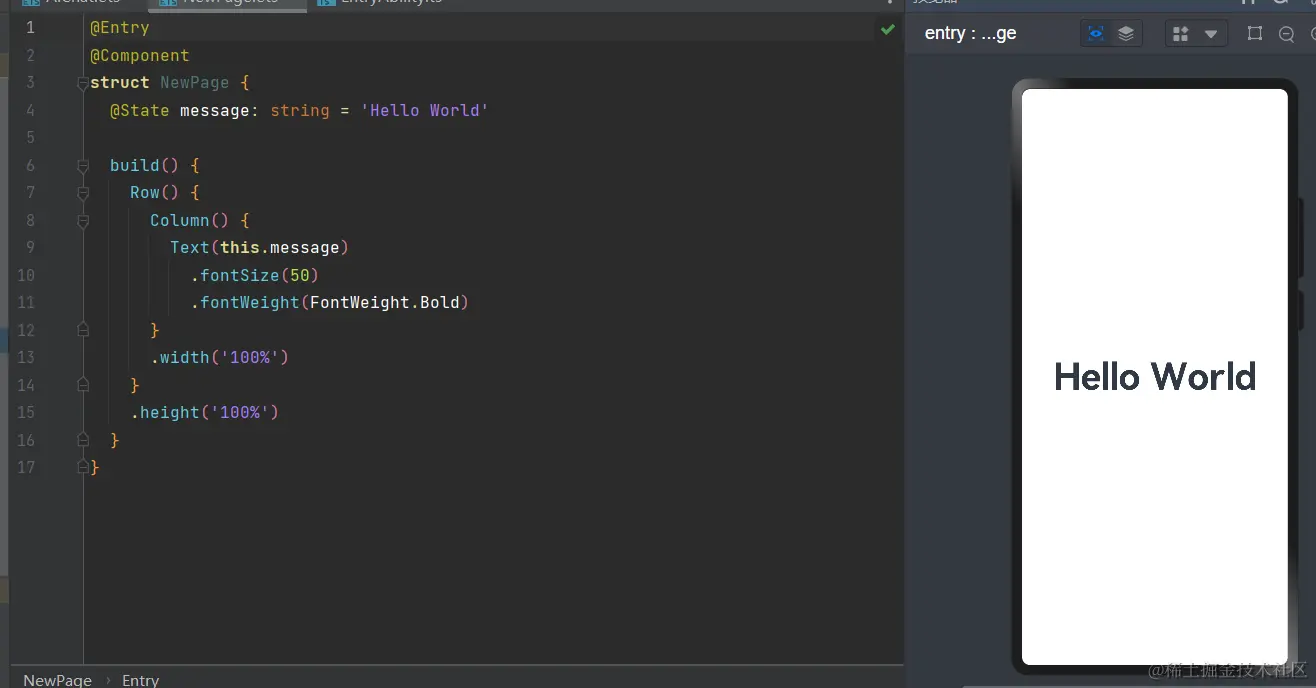1316x688 pixels.
Task: Click the .fontSize(50) call
Action: [x=254, y=275]
